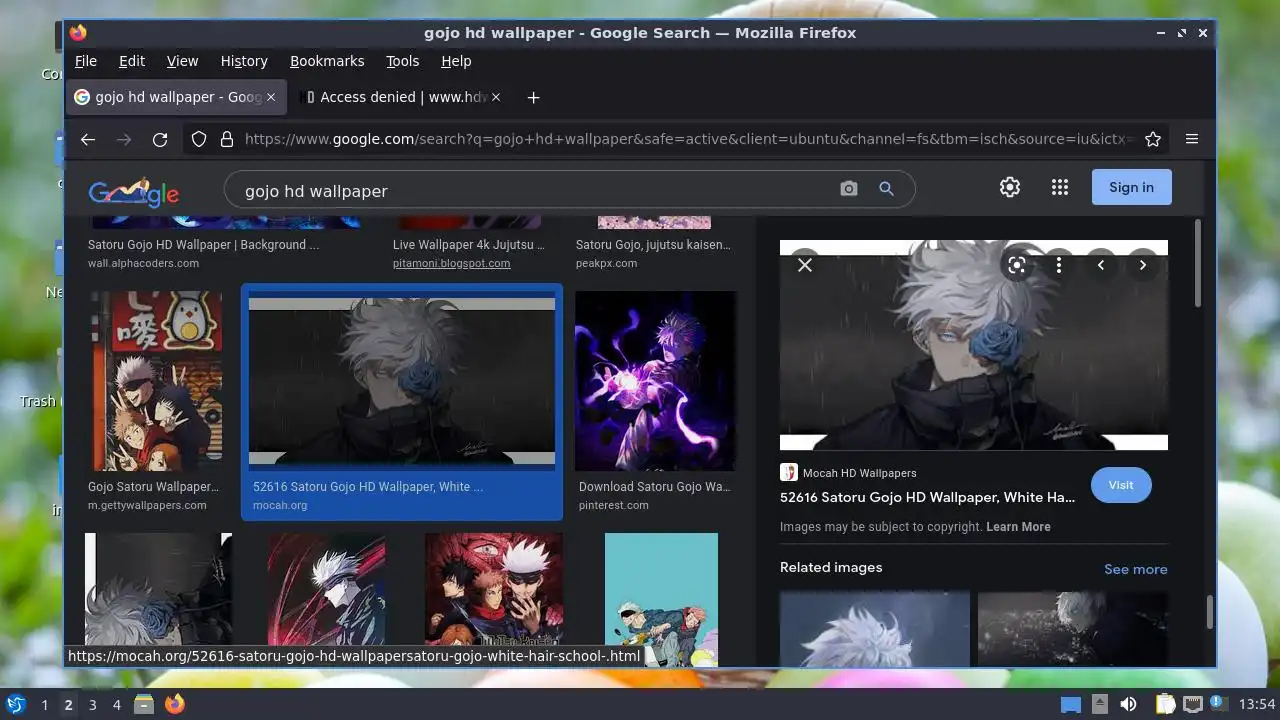Open the Google apps grid

(1060, 187)
